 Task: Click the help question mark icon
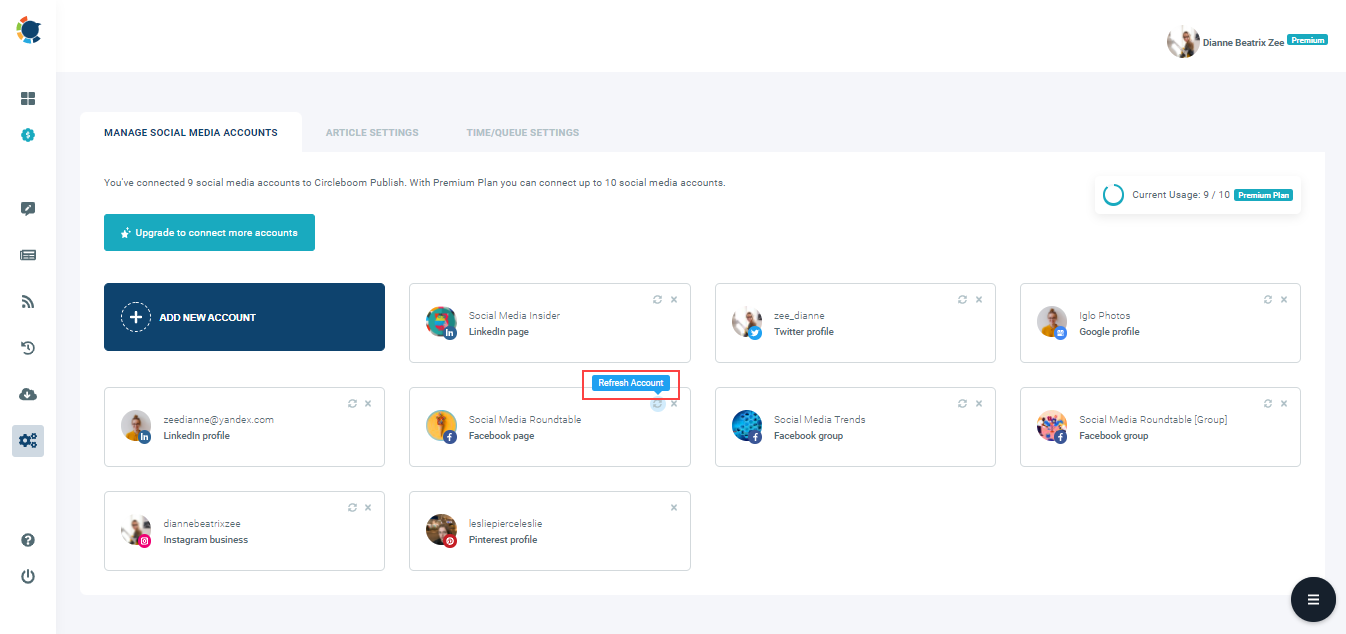[x=27, y=540]
